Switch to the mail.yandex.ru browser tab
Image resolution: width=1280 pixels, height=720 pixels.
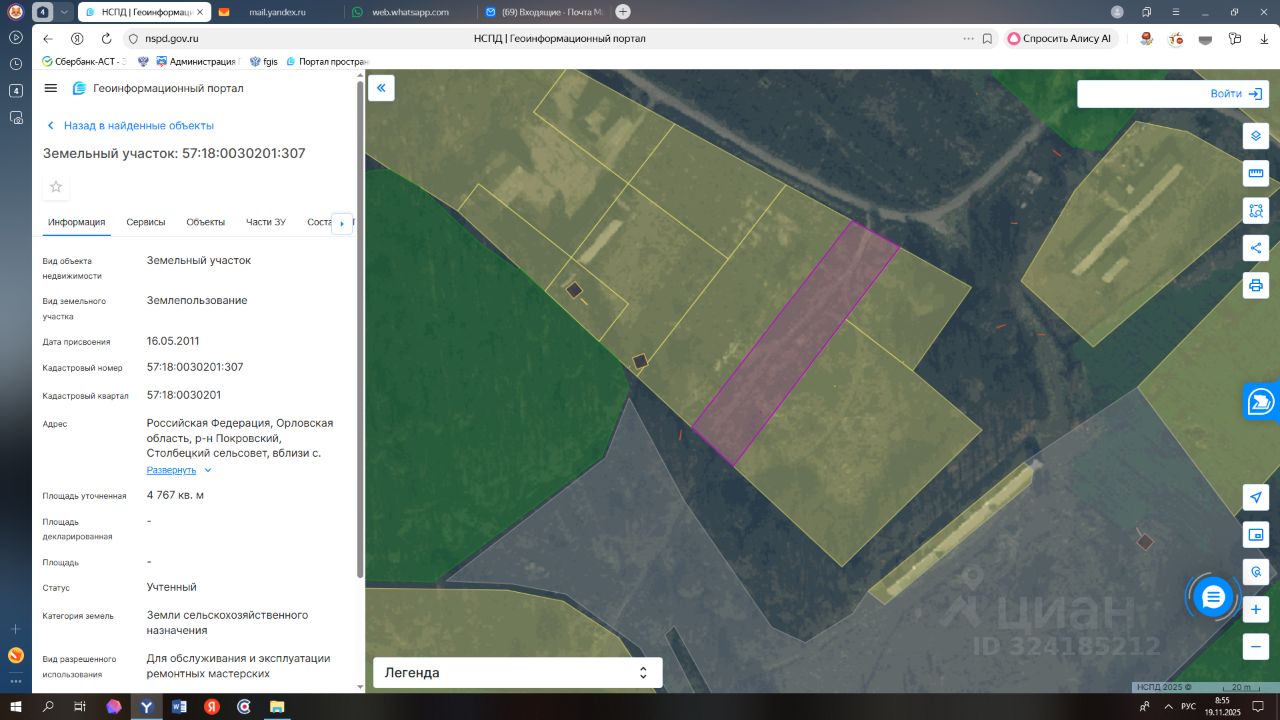click(x=277, y=12)
